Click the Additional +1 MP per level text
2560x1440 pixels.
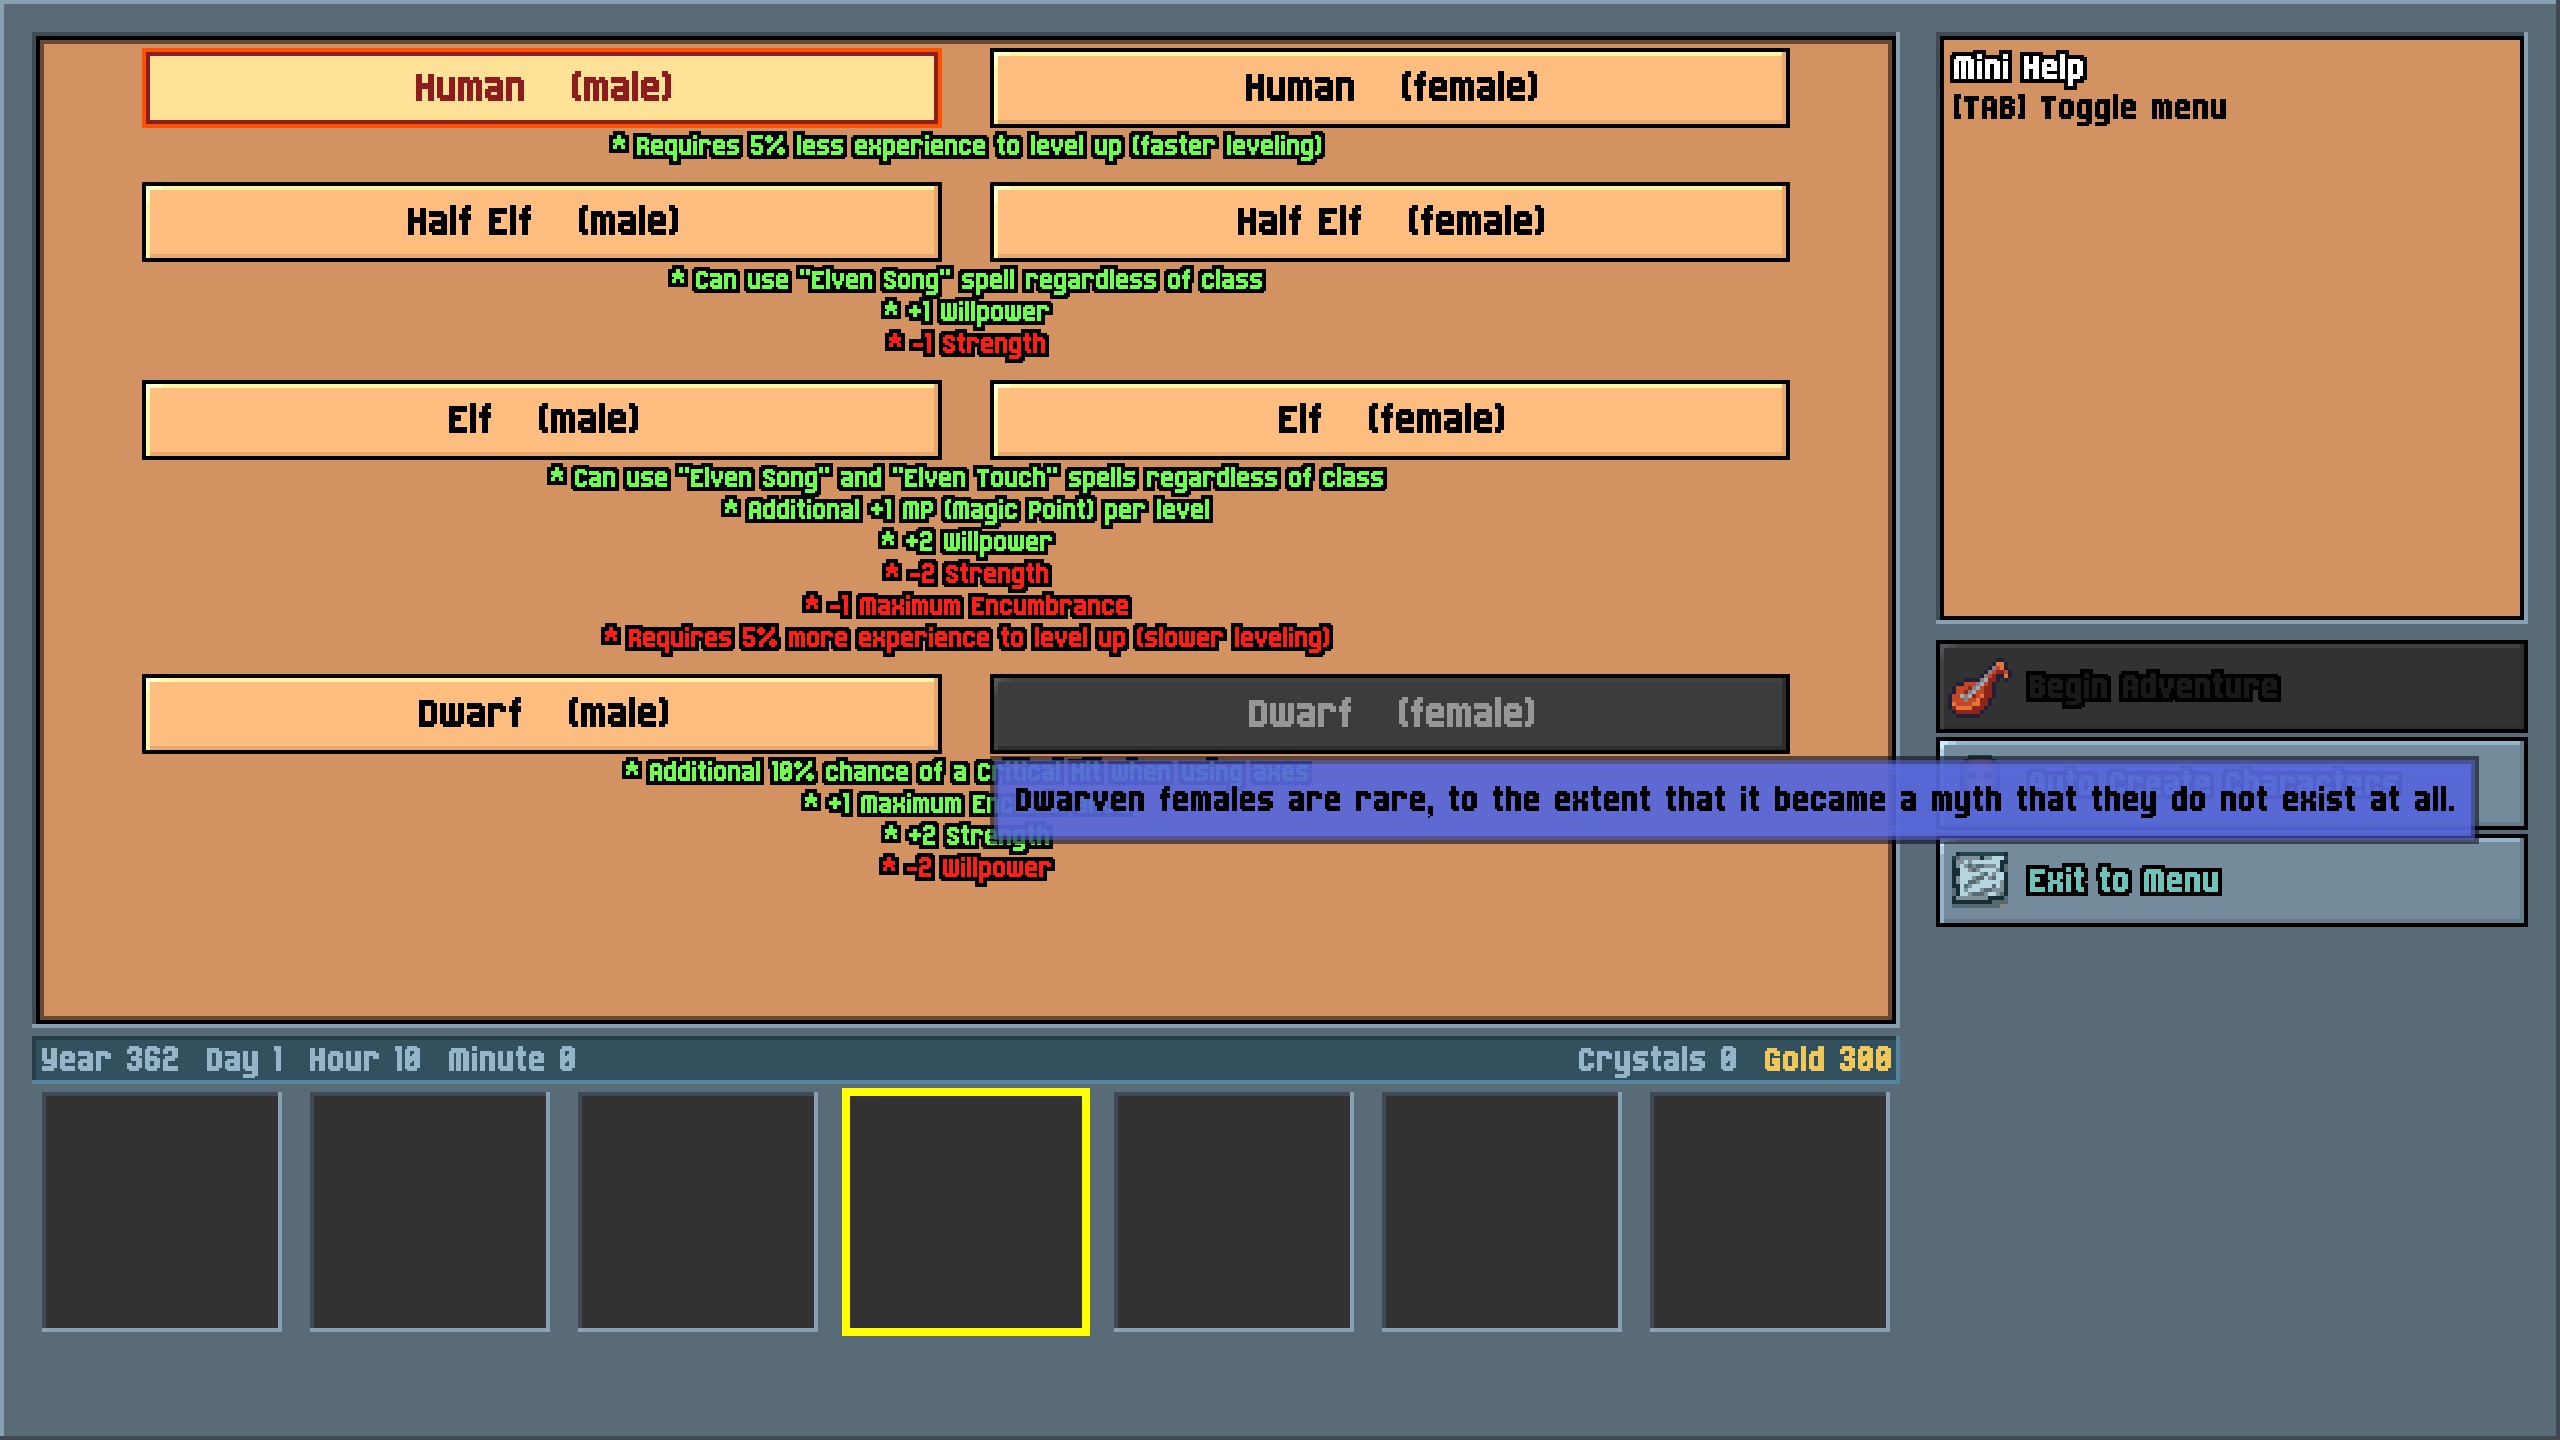click(x=967, y=510)
